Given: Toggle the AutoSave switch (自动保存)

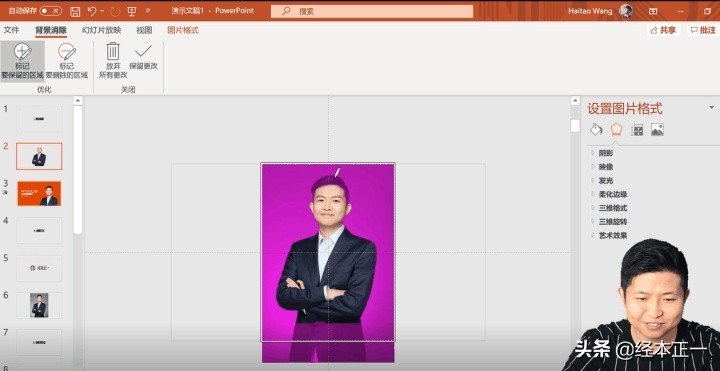Looking at the screenshot, I should [51, 11].
